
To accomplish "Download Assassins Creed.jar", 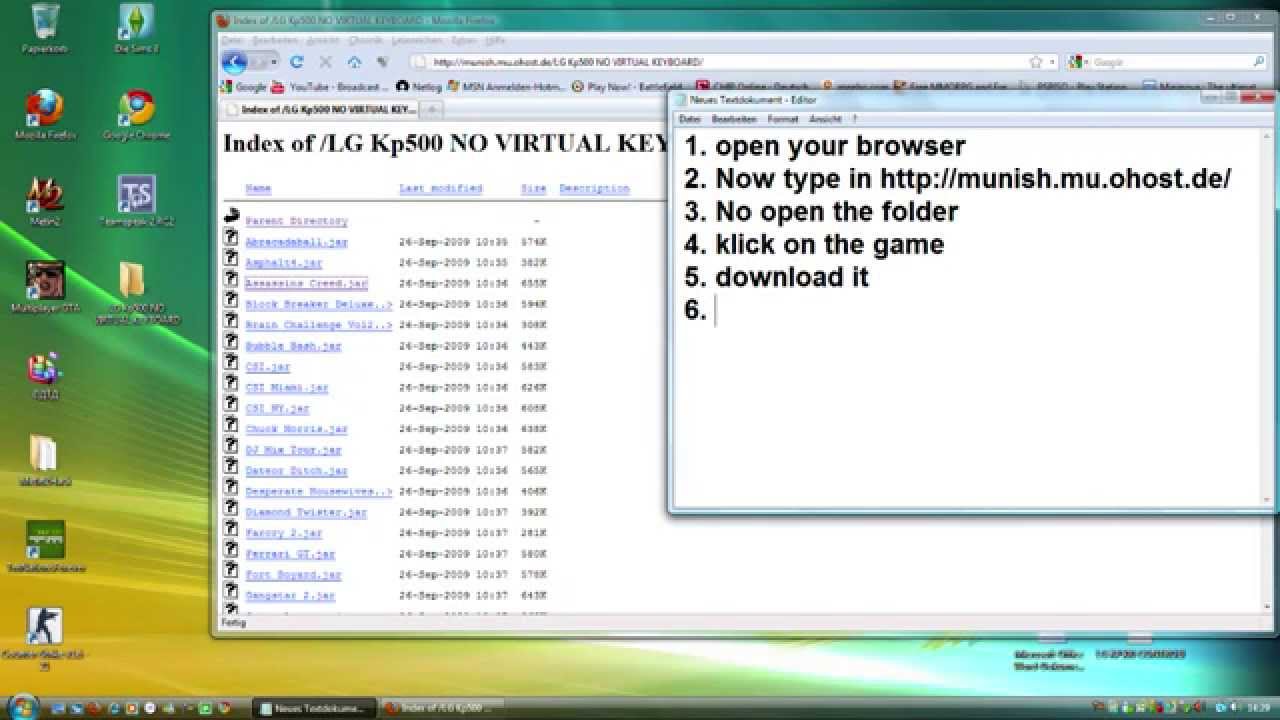I will pyautogui.click(x=306, y=284).
